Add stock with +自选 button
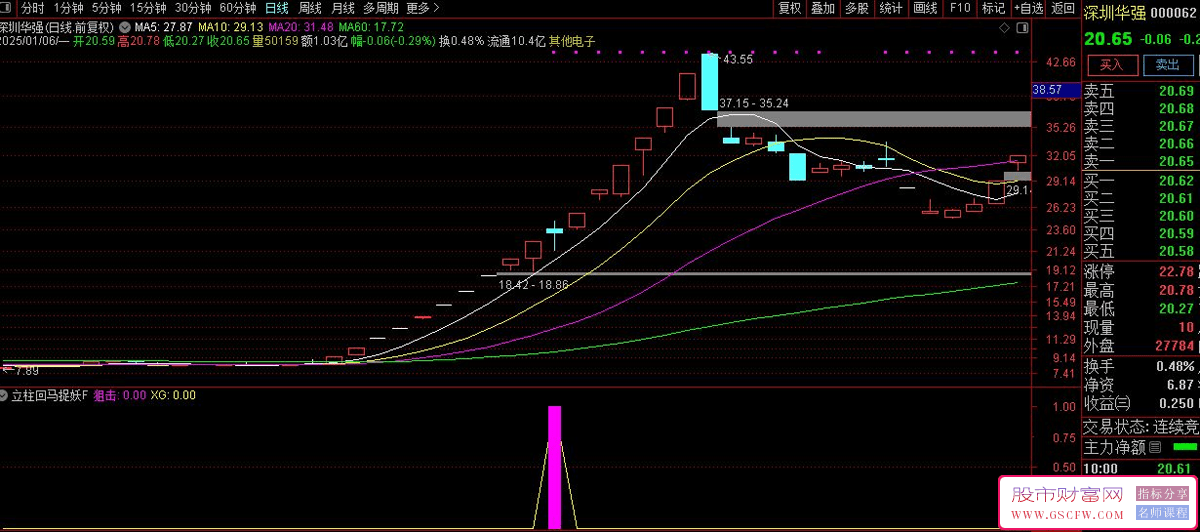 [1027, 7]
